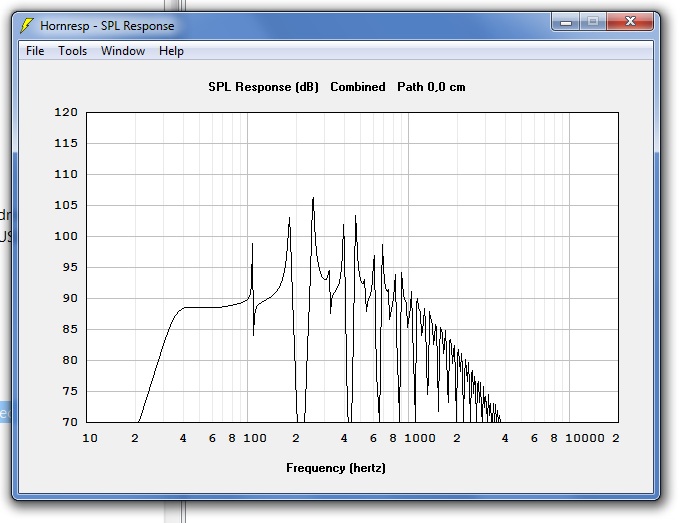Click the 100 label on the frequency axis

coord(255,438)
